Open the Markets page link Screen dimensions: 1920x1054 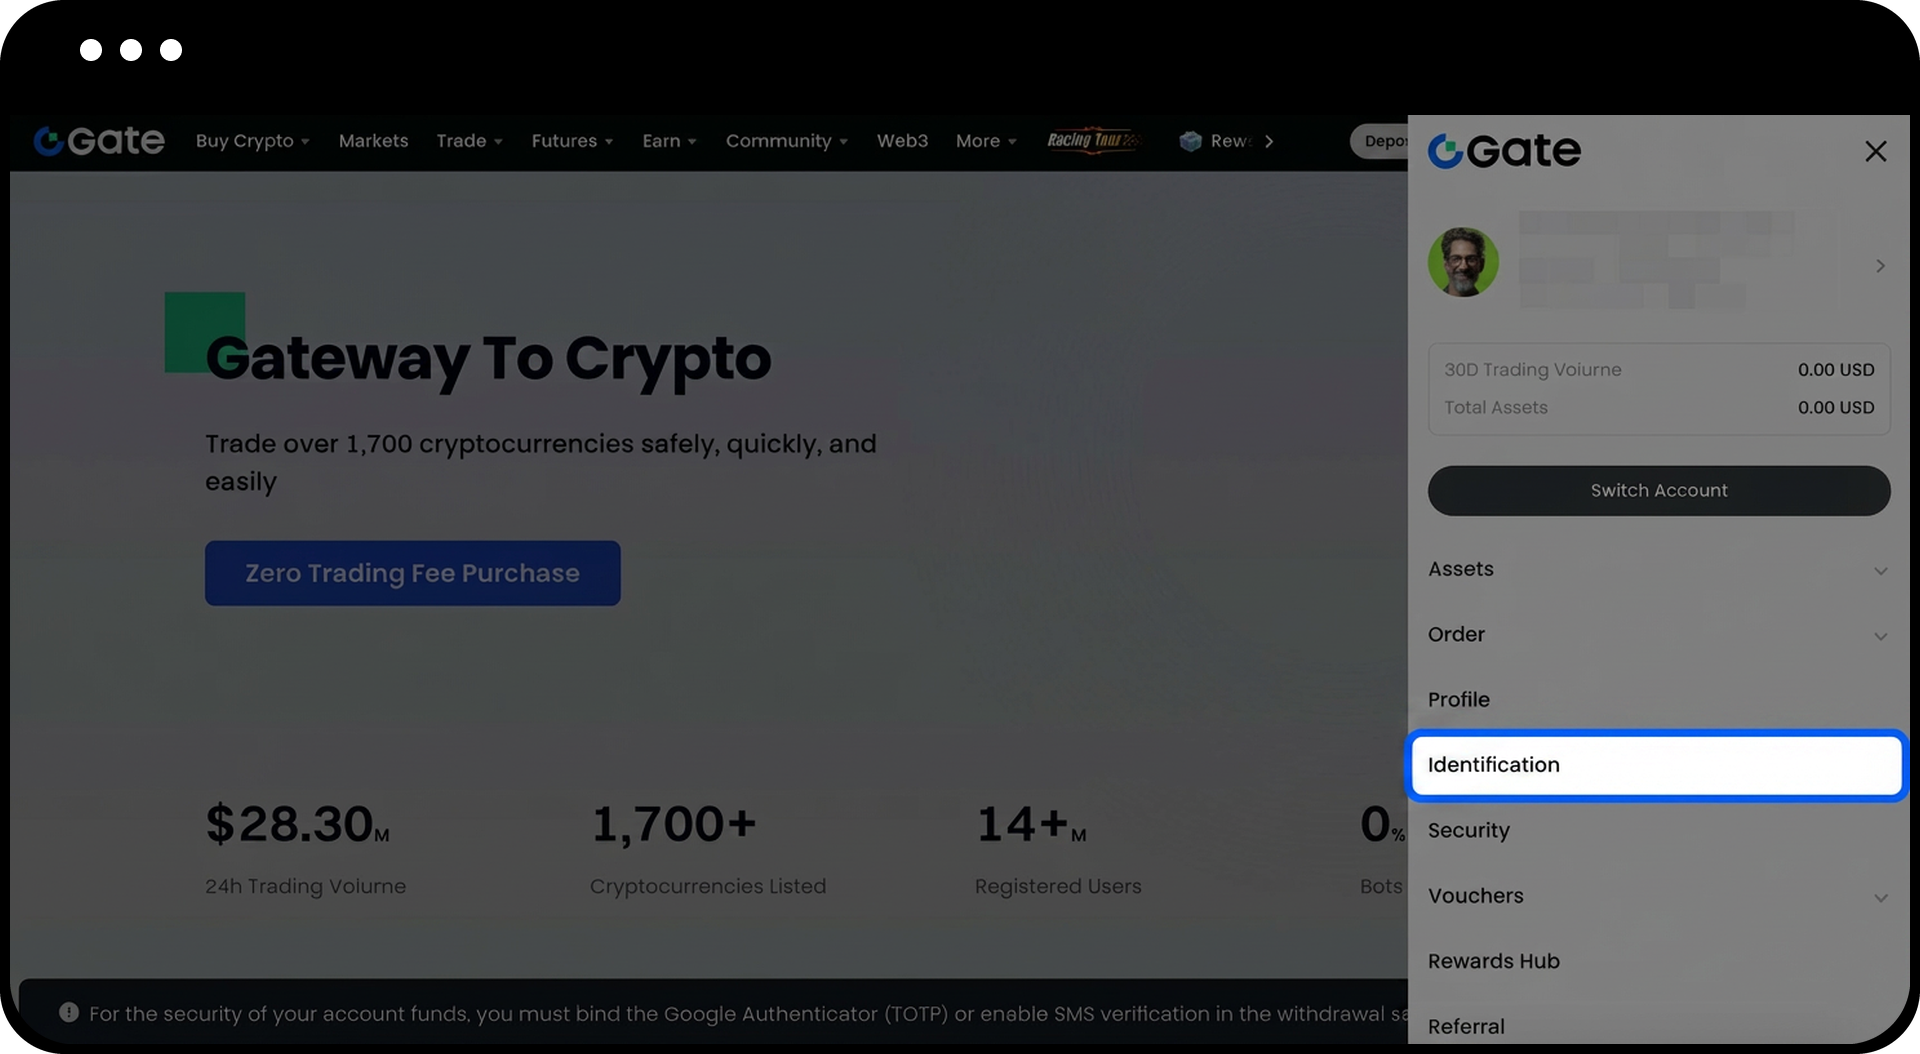click(373, 141)
